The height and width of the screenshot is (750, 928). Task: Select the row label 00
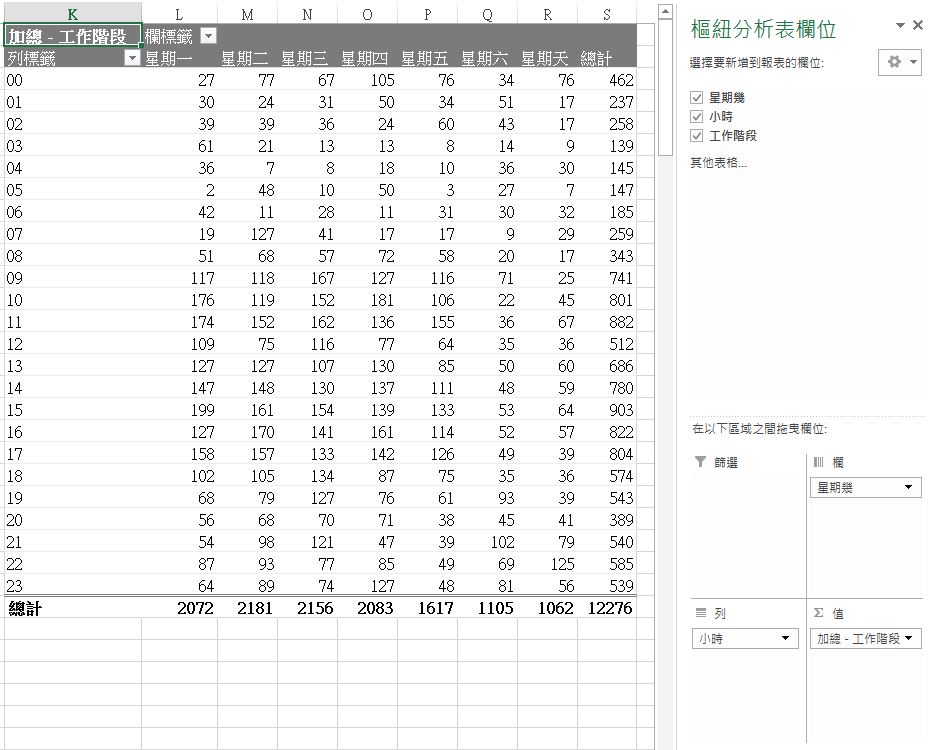tap(73, 80)
